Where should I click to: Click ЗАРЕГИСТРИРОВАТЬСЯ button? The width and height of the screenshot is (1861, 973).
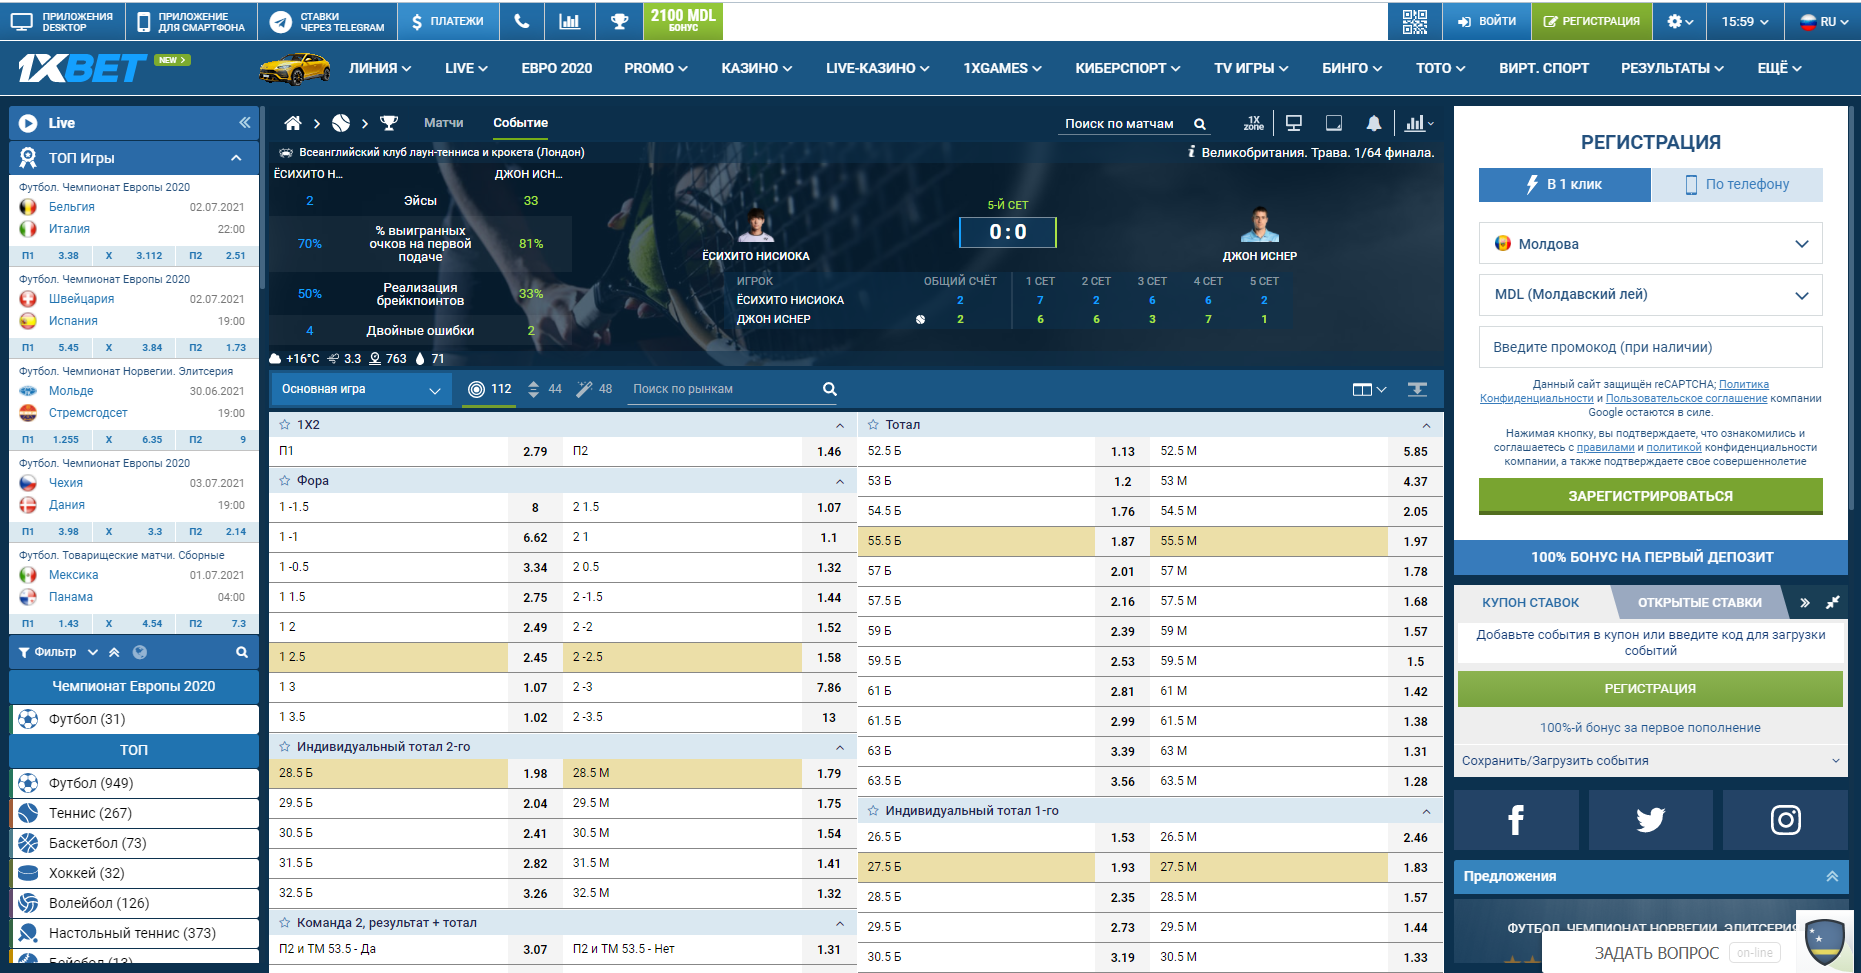click(x=1650, y=496)
